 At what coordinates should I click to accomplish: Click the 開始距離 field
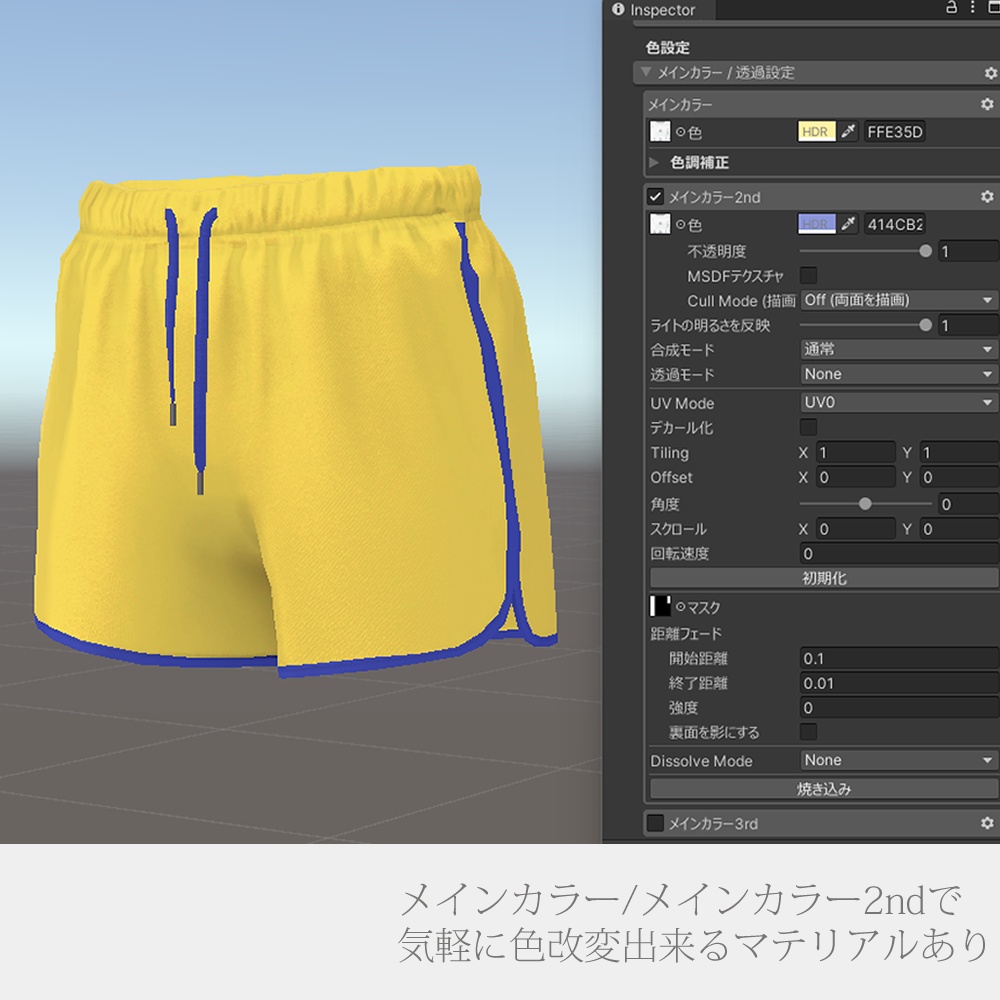pos(899,658)
